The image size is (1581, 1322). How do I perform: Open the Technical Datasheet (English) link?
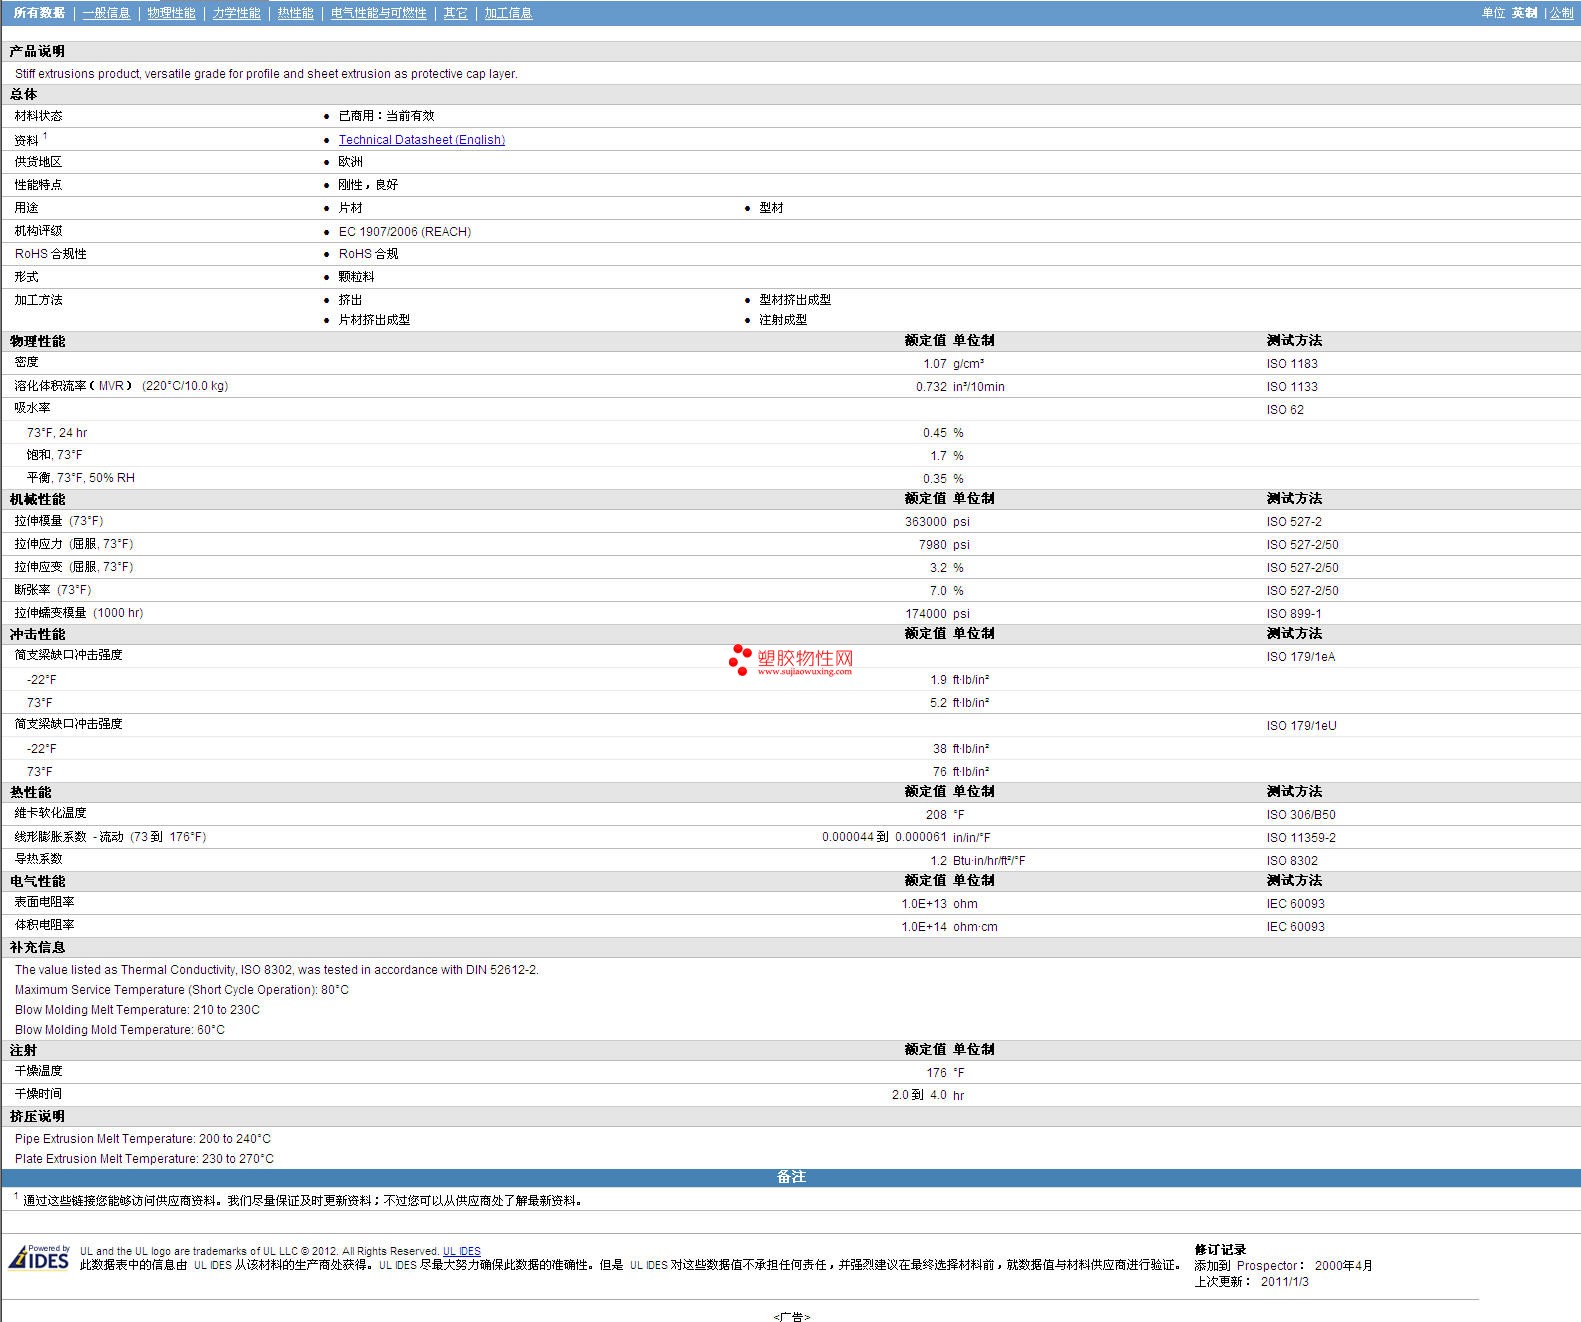421,140
